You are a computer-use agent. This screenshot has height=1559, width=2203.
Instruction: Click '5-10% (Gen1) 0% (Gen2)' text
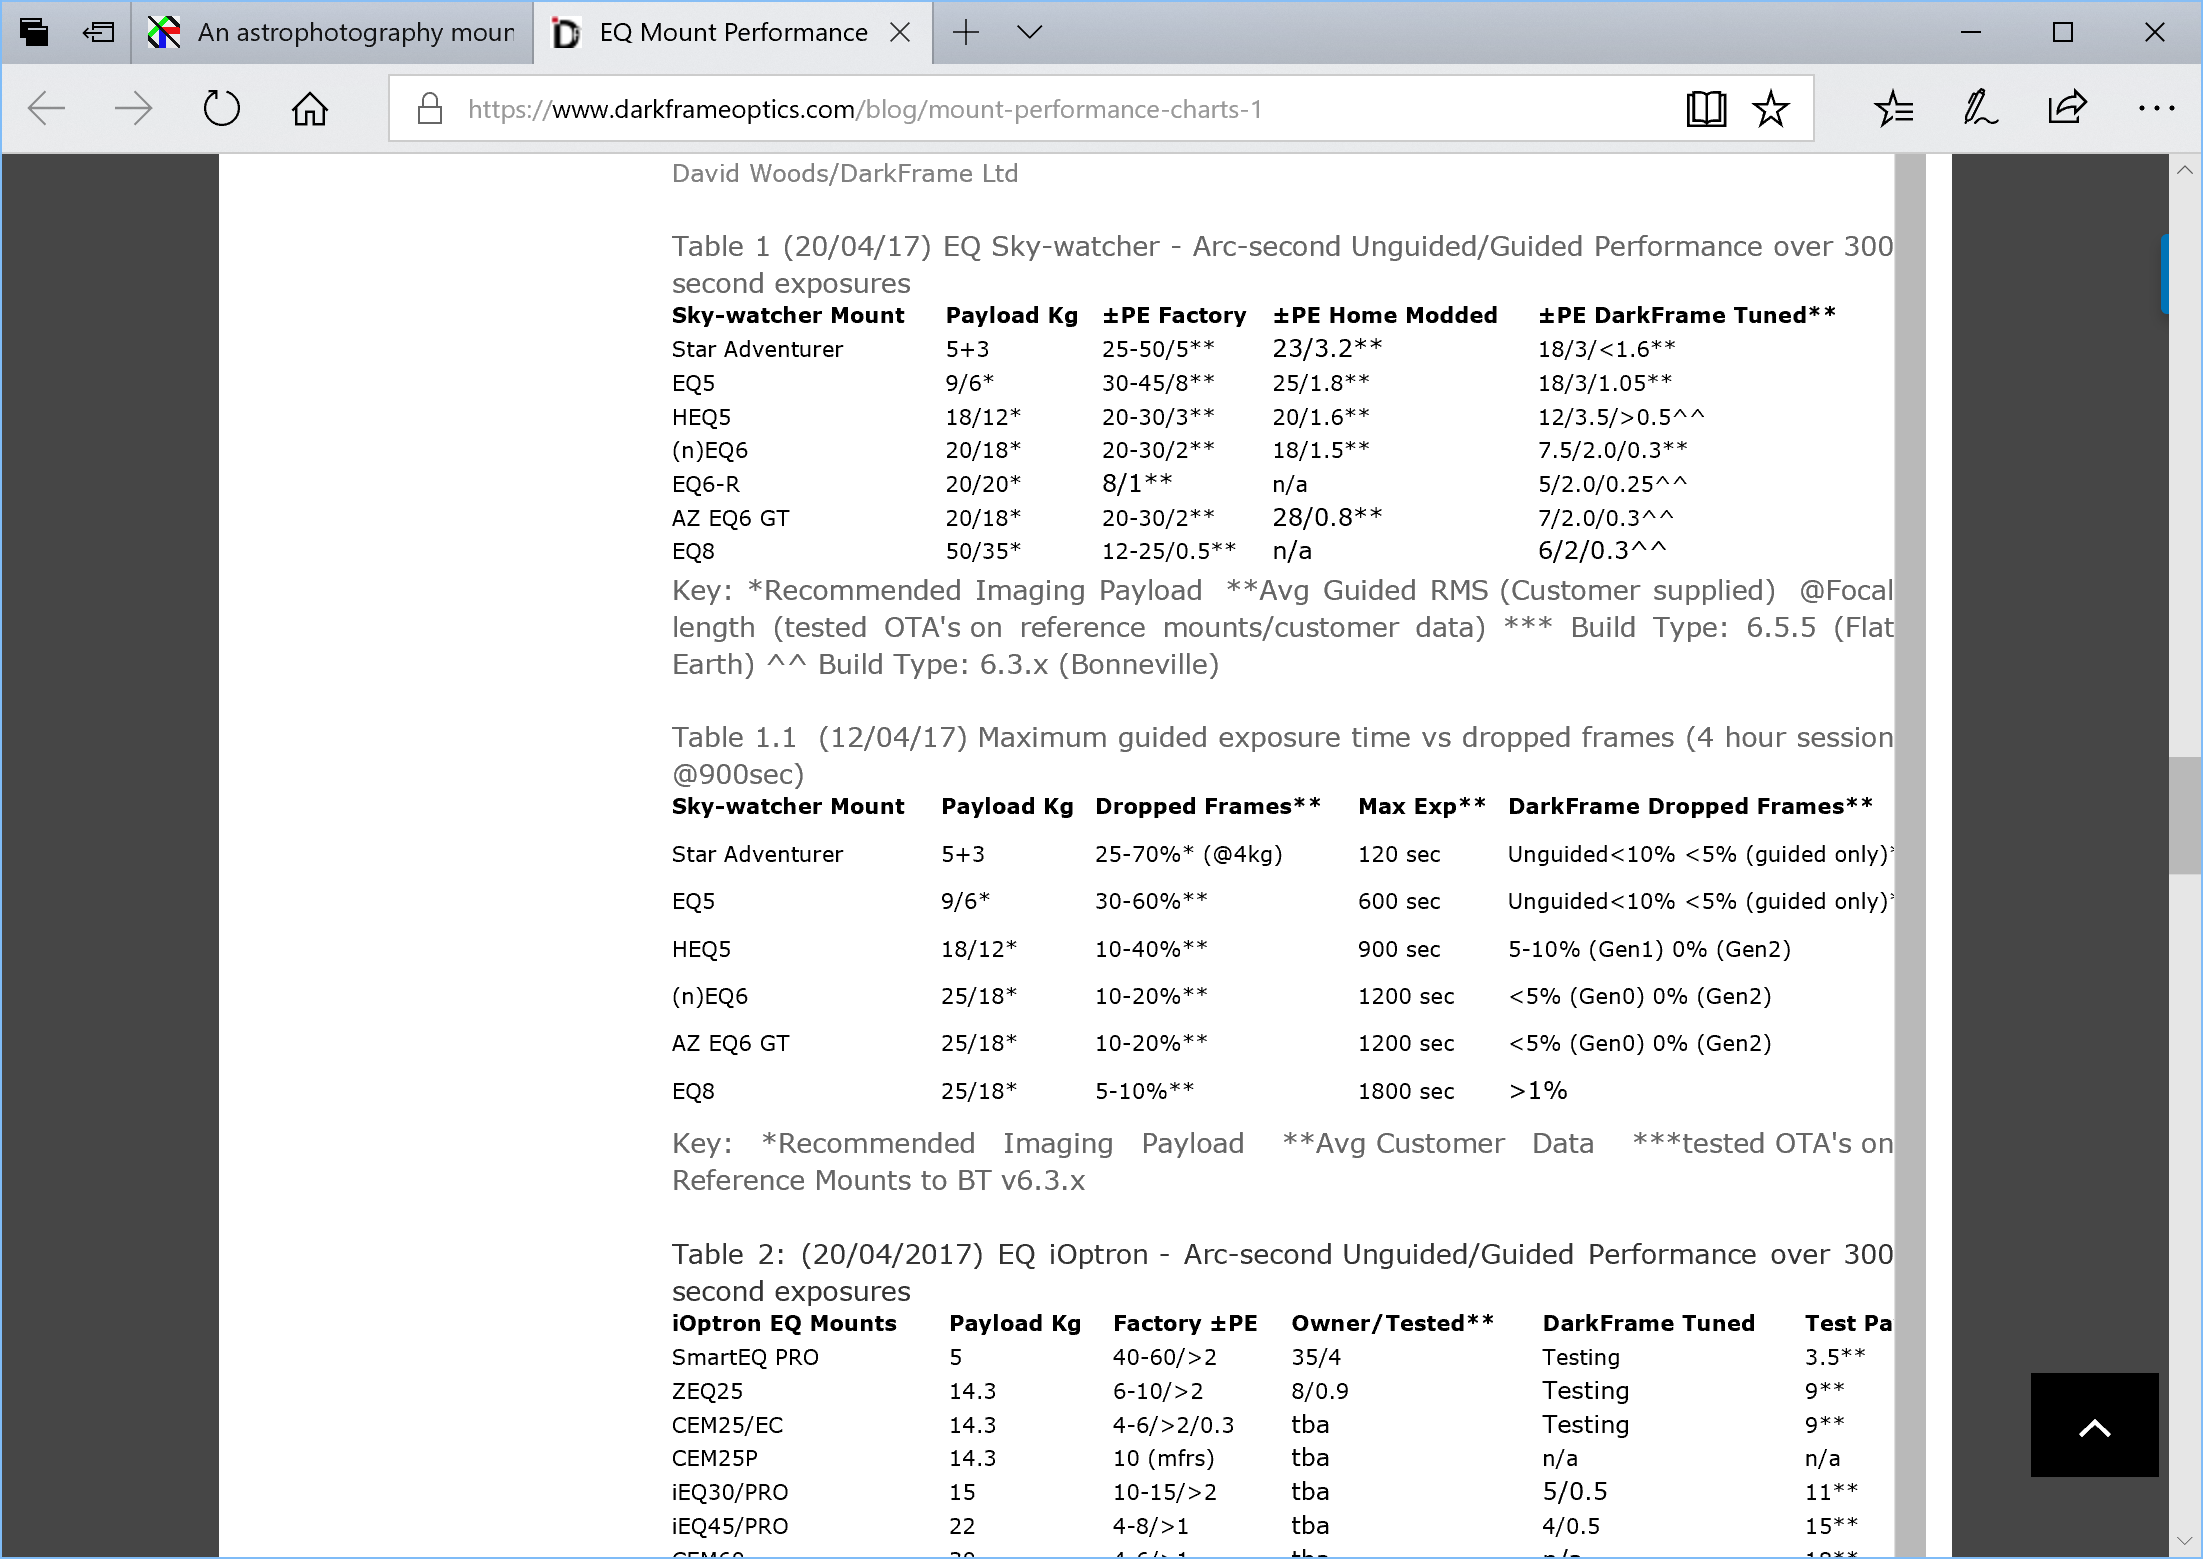pyautogui.click(x=1649, y=949)
